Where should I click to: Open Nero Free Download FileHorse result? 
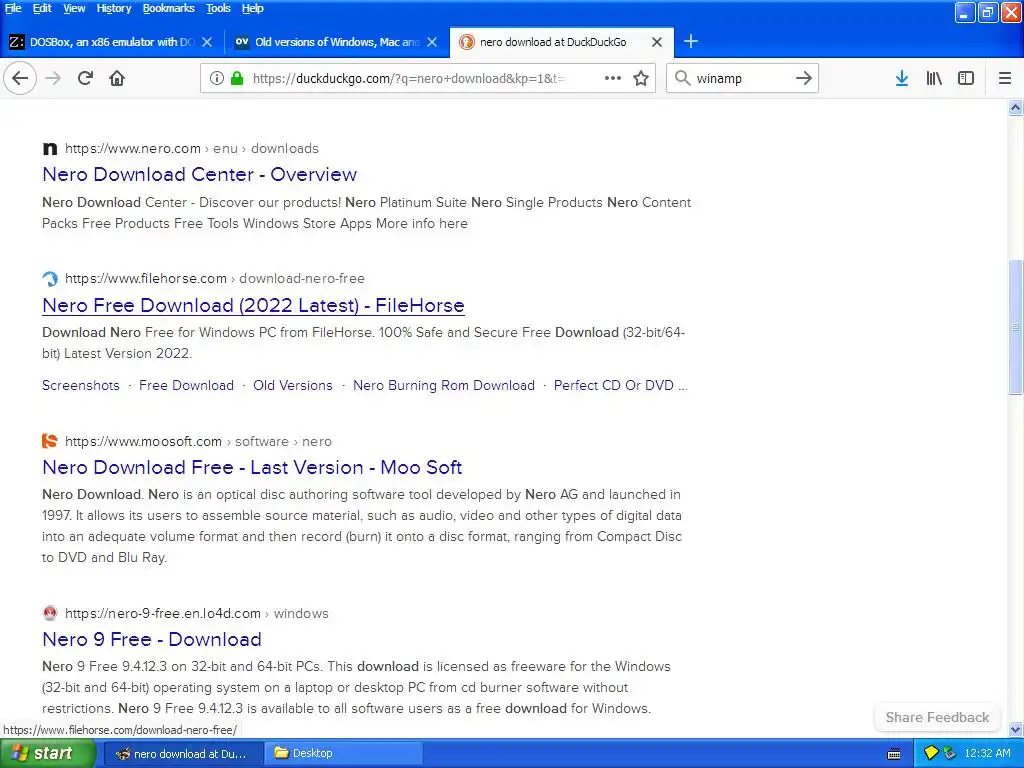(253, 305)
